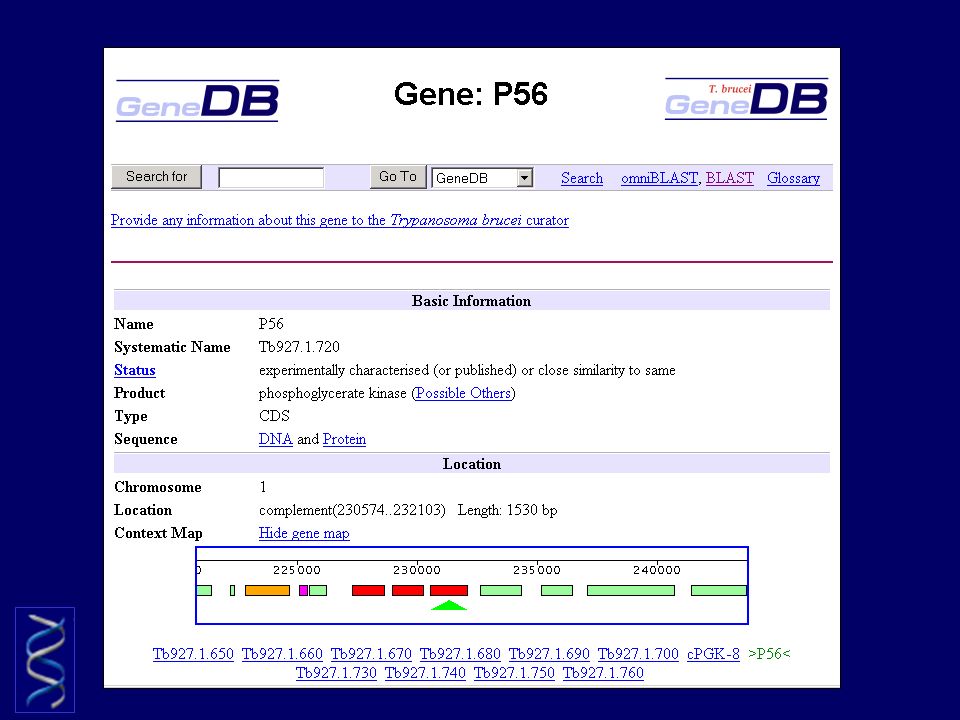Open the Search link
Image resolution: width=960 pixels, height=720 pixels.
[x=582, y=178]
